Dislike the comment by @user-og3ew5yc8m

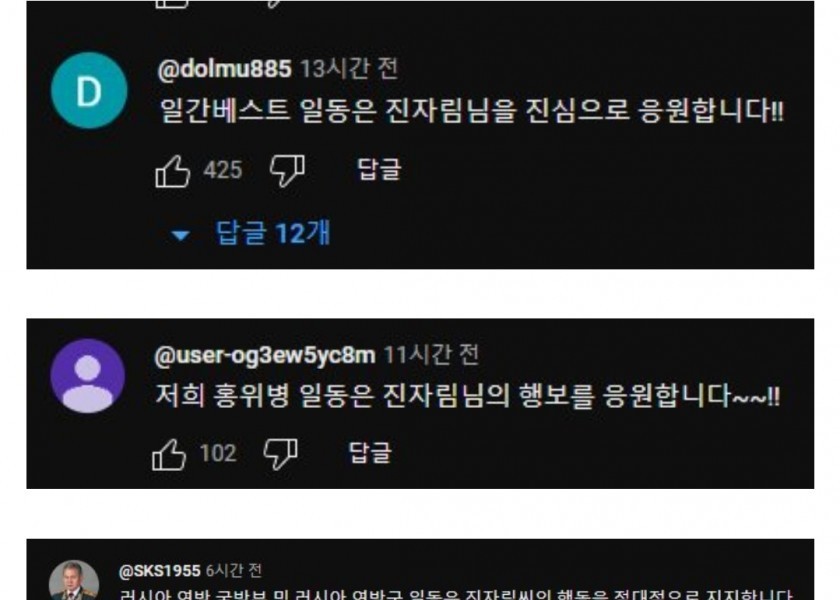pos(281,454)
